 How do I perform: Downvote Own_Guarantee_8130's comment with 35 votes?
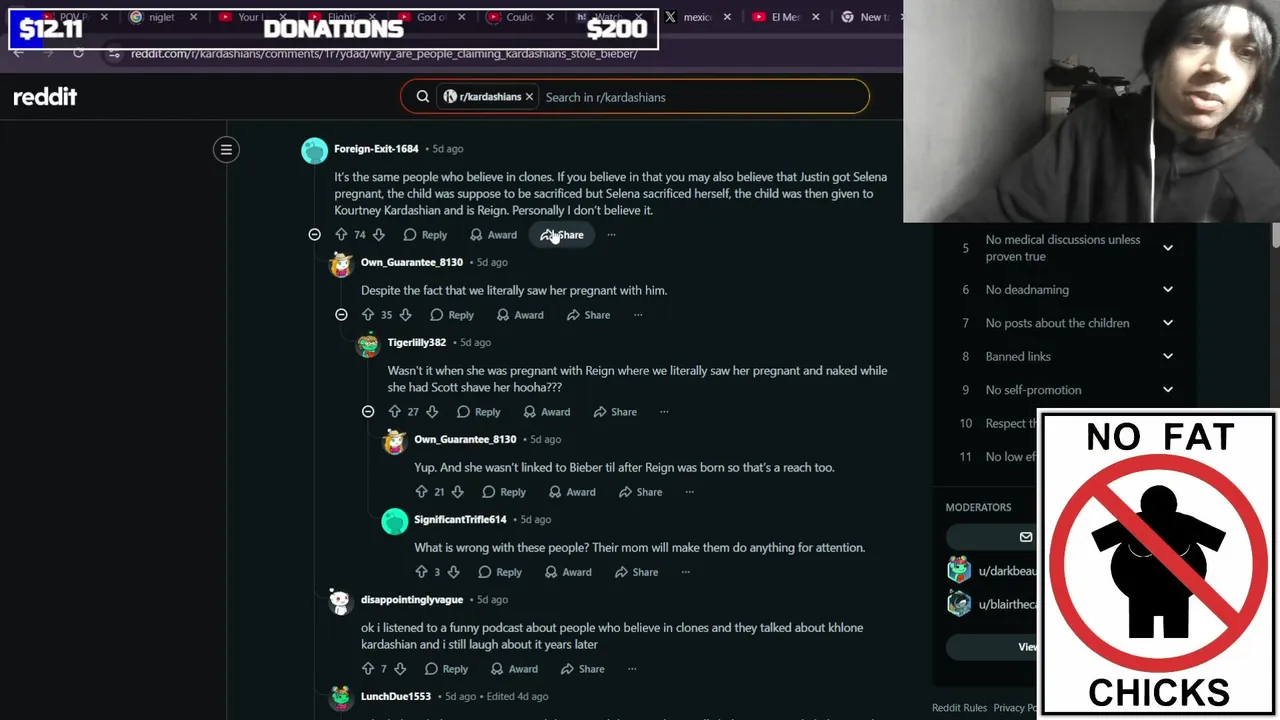(405, 315)
